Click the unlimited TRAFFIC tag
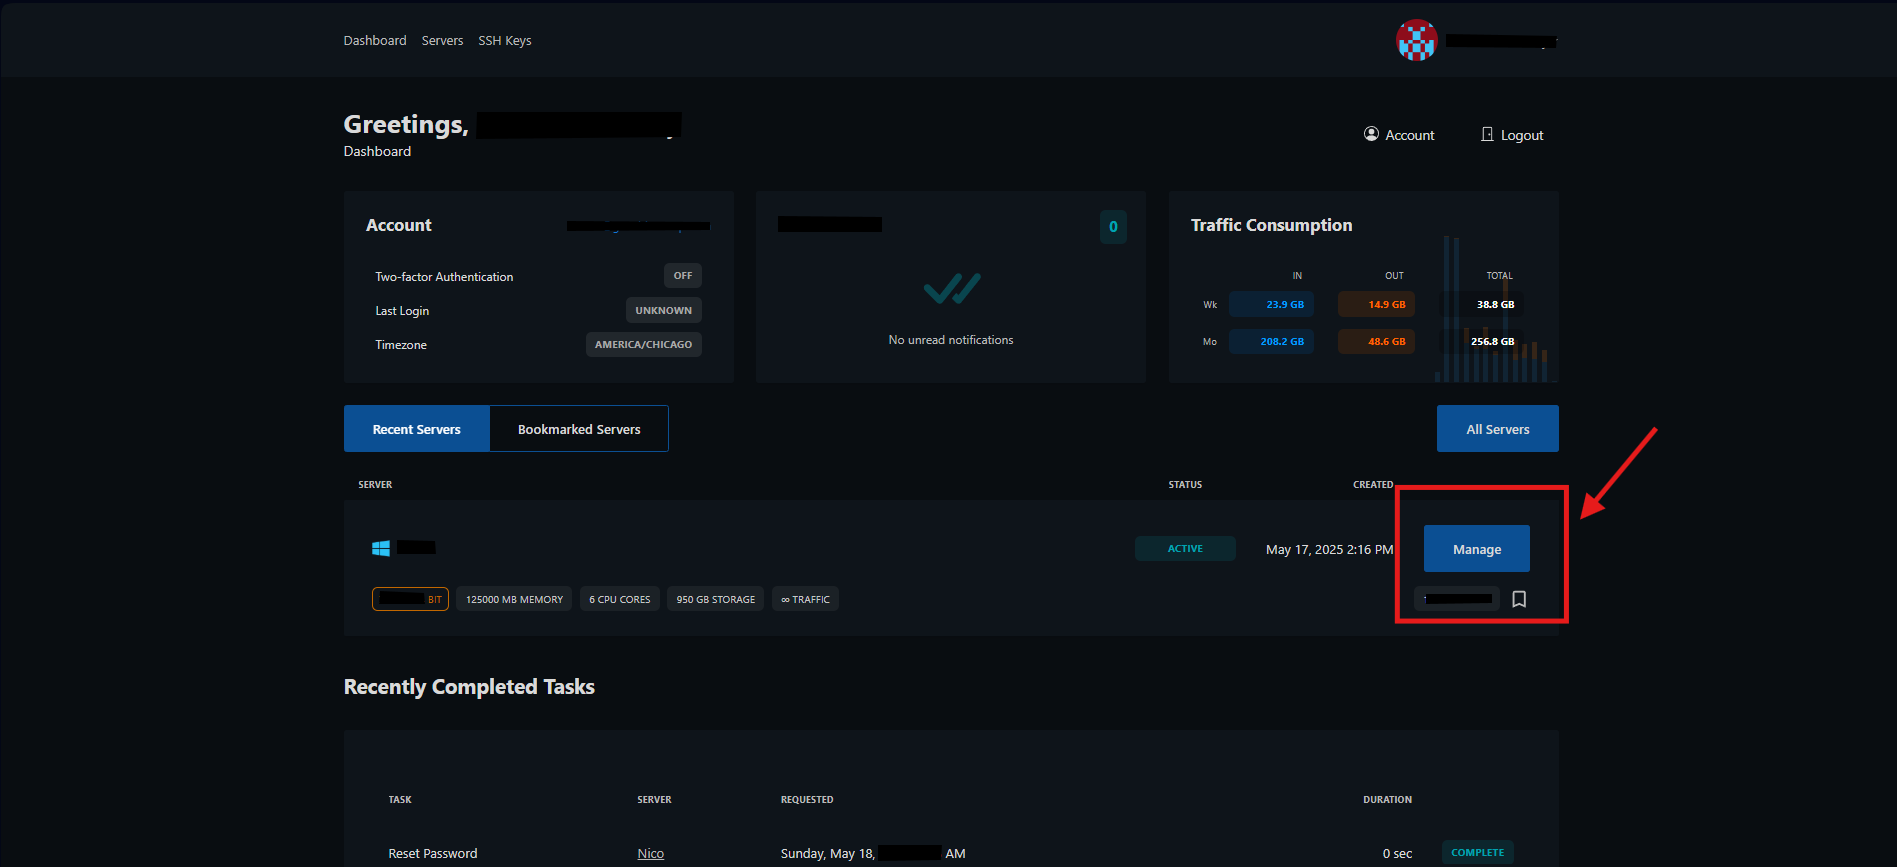1897x867 pixels. (x=805, y=599)
